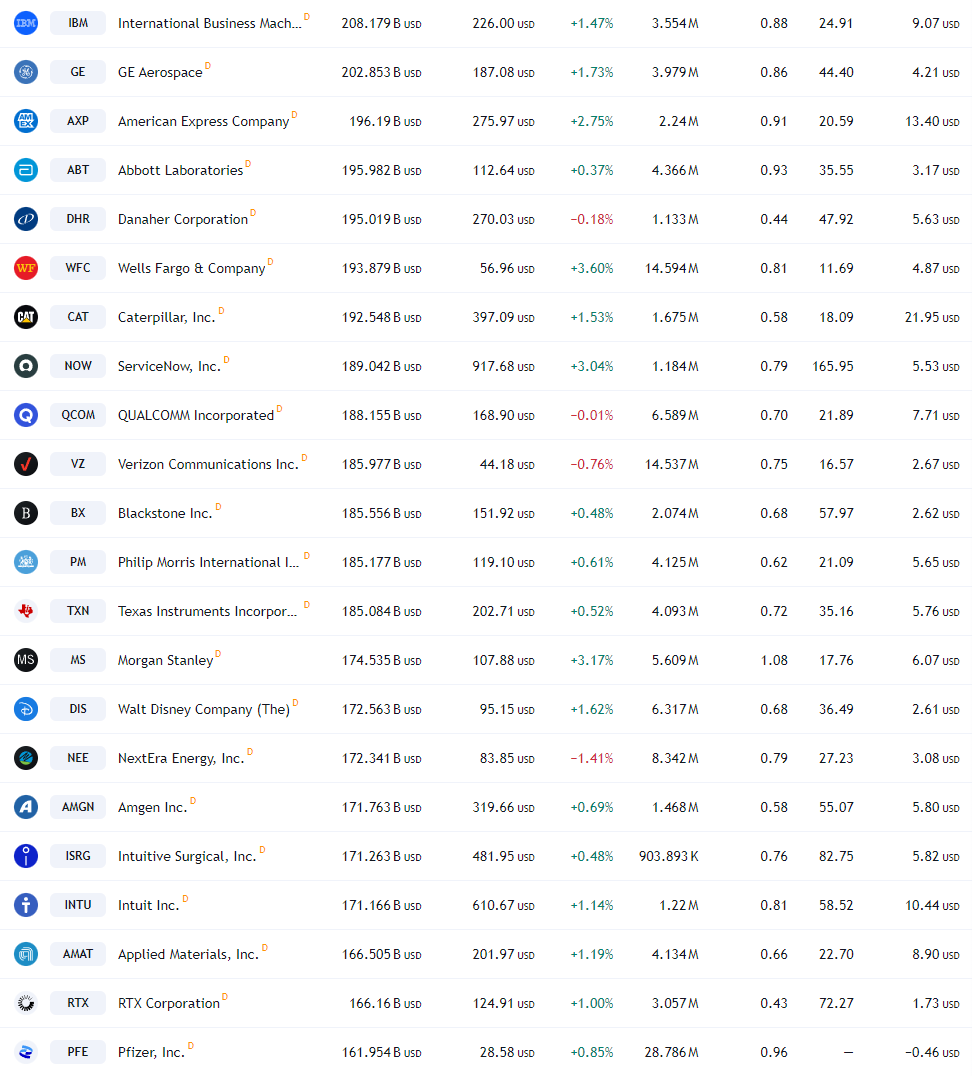The height and width of the screenshot is (1076, 972).
Task: Click volume value 903.893 K
Action: click(x=669, y=856)
